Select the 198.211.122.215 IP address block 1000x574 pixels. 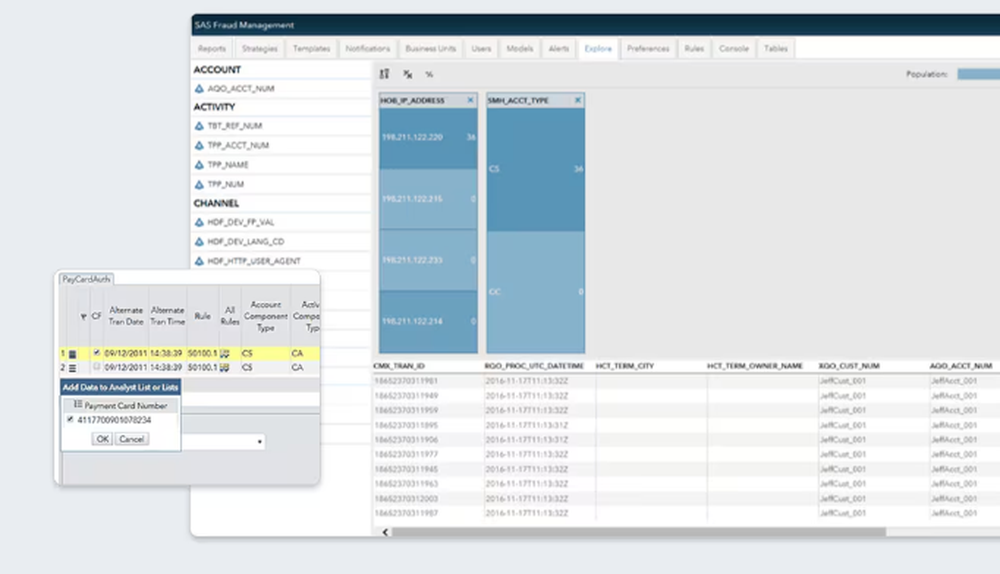click(428, 199)
